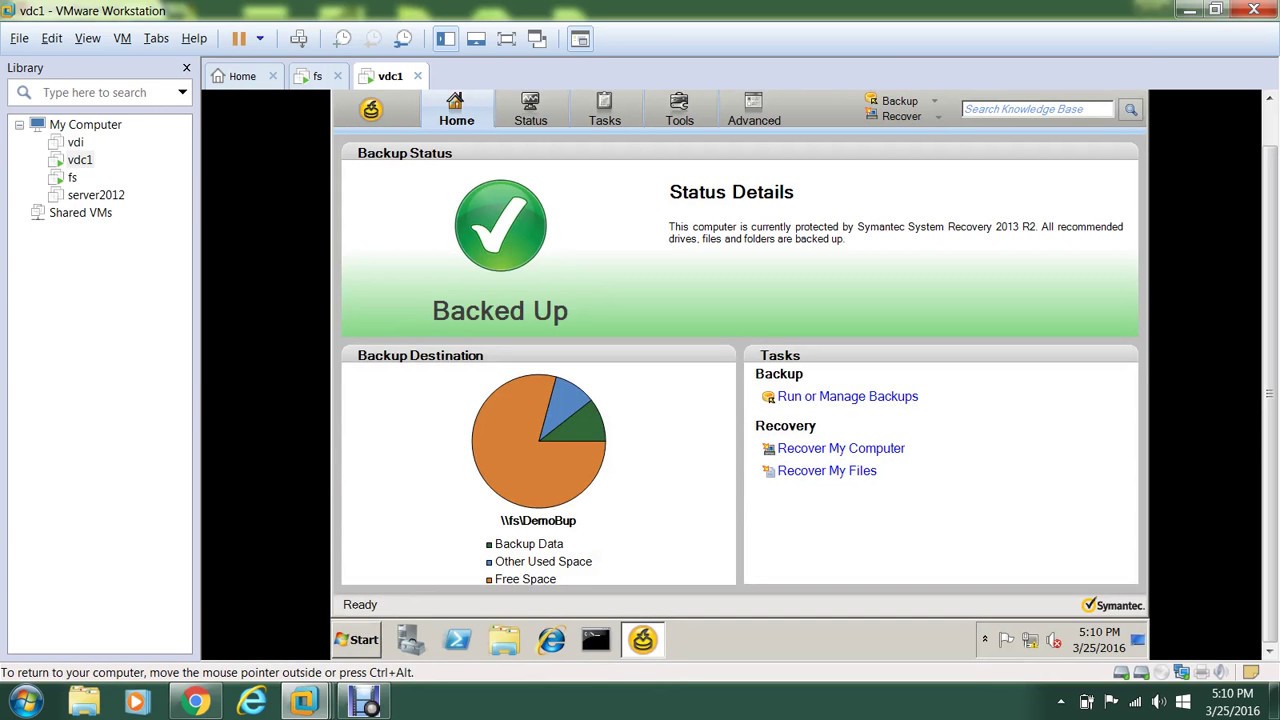The width and height of the screenshot is (1280, 720).
Task: Select vdc1 in the library tree
Action: click(x=80, y=160)
